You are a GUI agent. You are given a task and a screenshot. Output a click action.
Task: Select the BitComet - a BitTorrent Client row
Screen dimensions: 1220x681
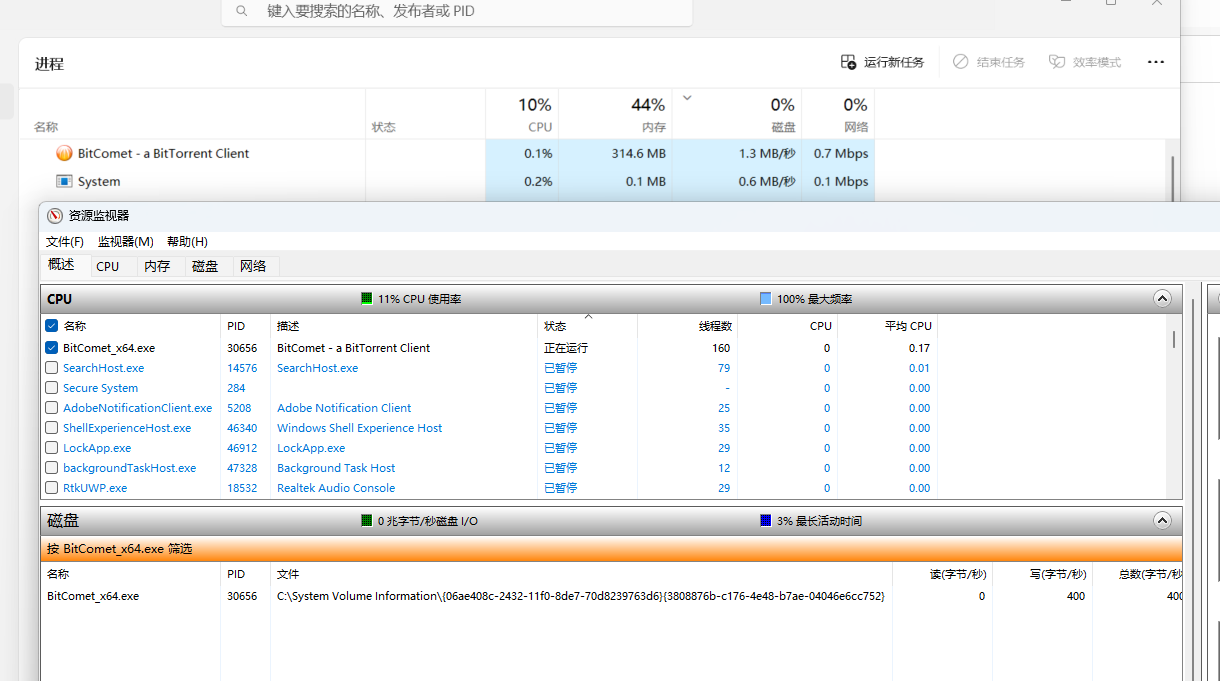click(446, 153)
